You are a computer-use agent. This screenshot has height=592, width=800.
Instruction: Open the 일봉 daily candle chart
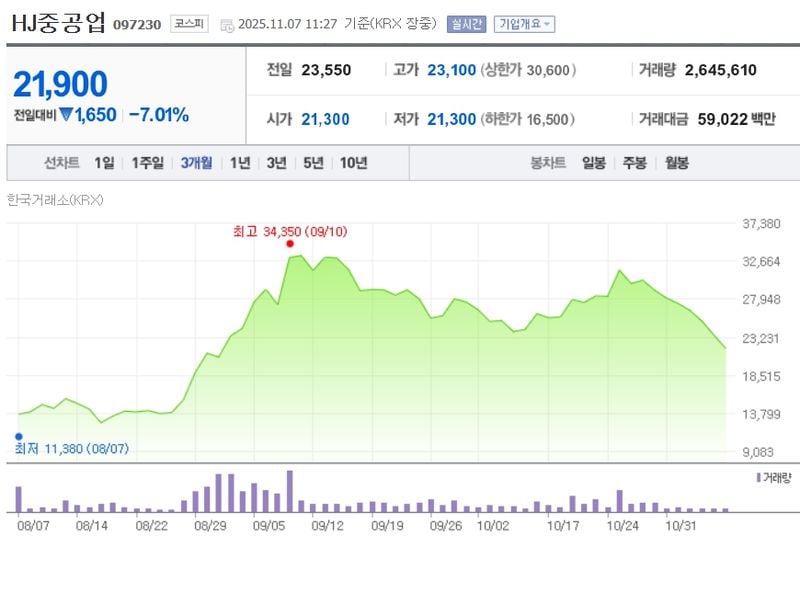coord(594,163)
